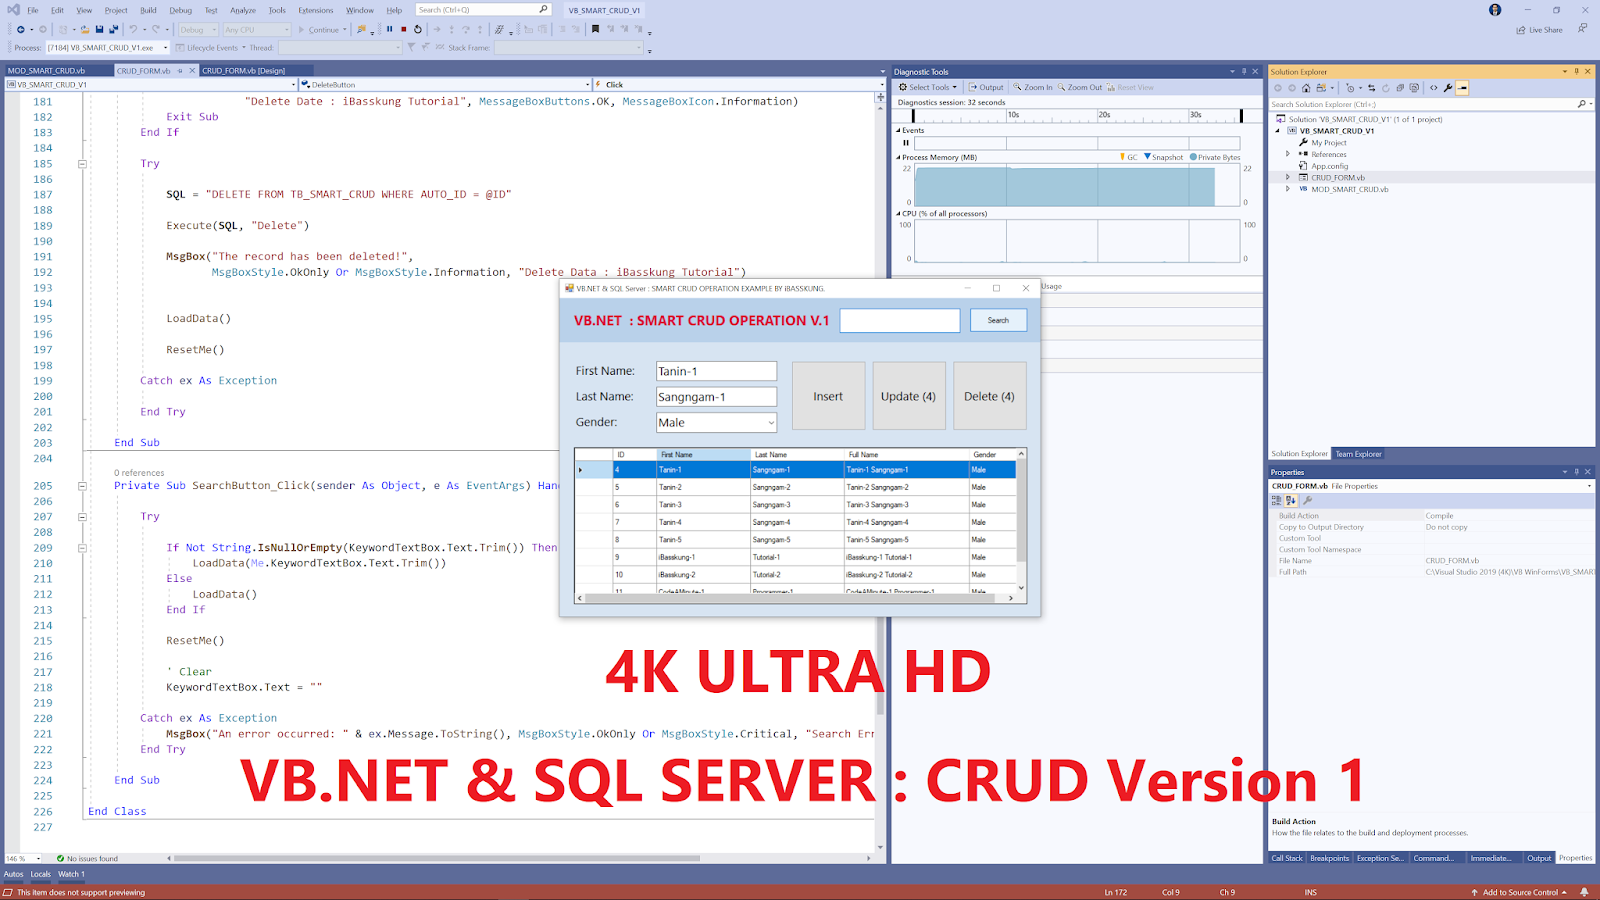Image resolution: width=1600 pixels, height=900 pixels.
Task: Navigate backward with the toolbar arrow icon
Action: click(x=21, y=29)
